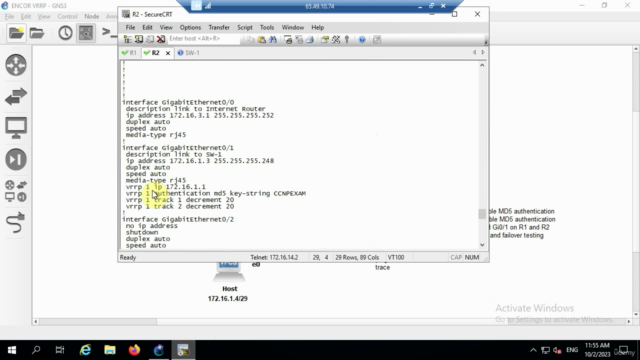Open the Window menu in SecureCRT

(x=293, y=27)
